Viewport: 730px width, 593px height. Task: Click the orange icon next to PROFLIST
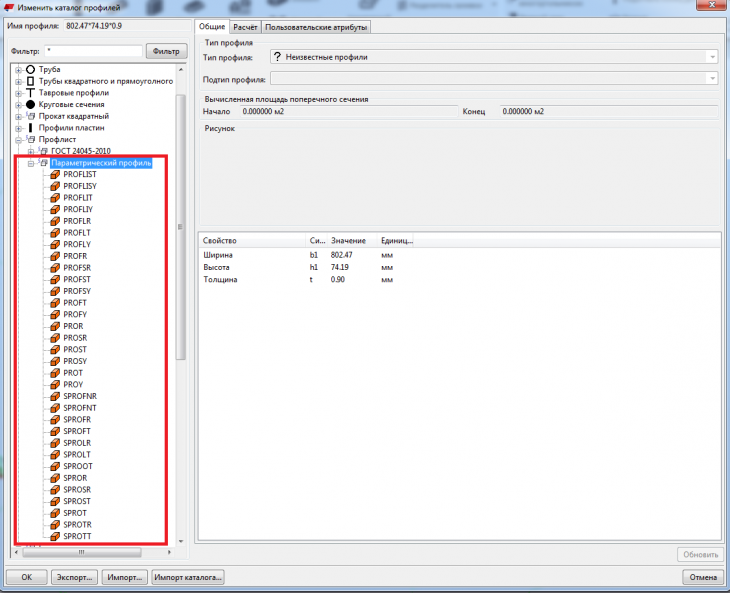[x=55, y=174]
